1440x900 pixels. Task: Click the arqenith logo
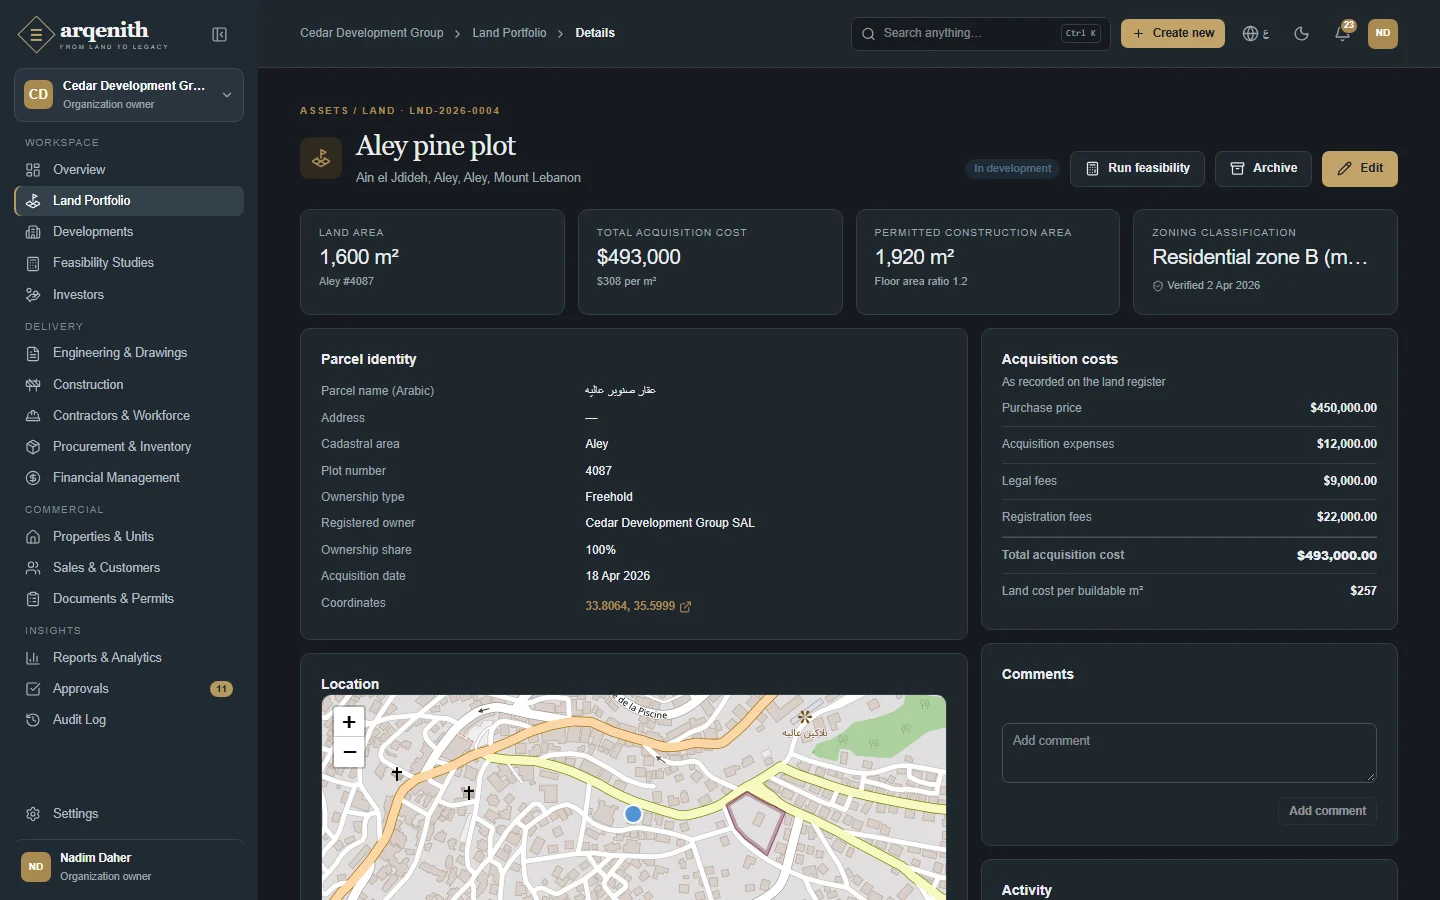click(93, 35)
